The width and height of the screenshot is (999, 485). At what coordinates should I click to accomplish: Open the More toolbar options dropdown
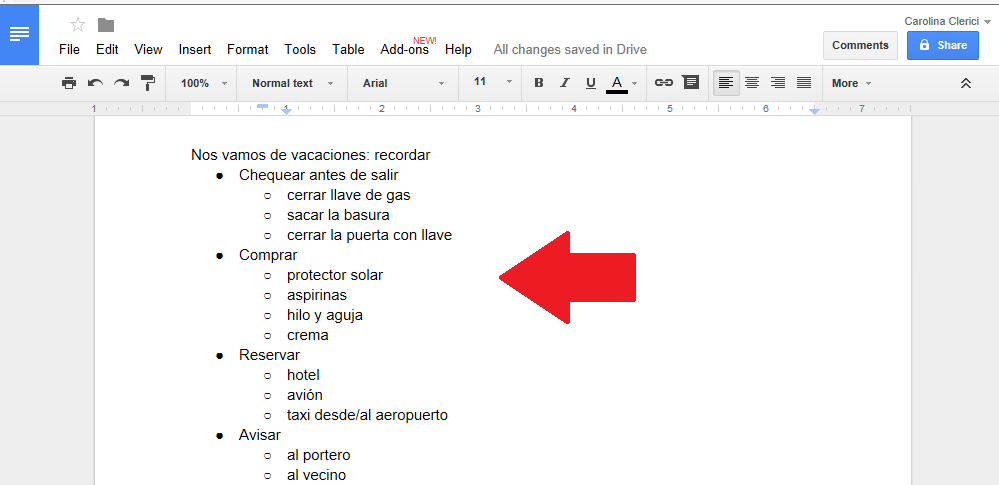point(851,83)
